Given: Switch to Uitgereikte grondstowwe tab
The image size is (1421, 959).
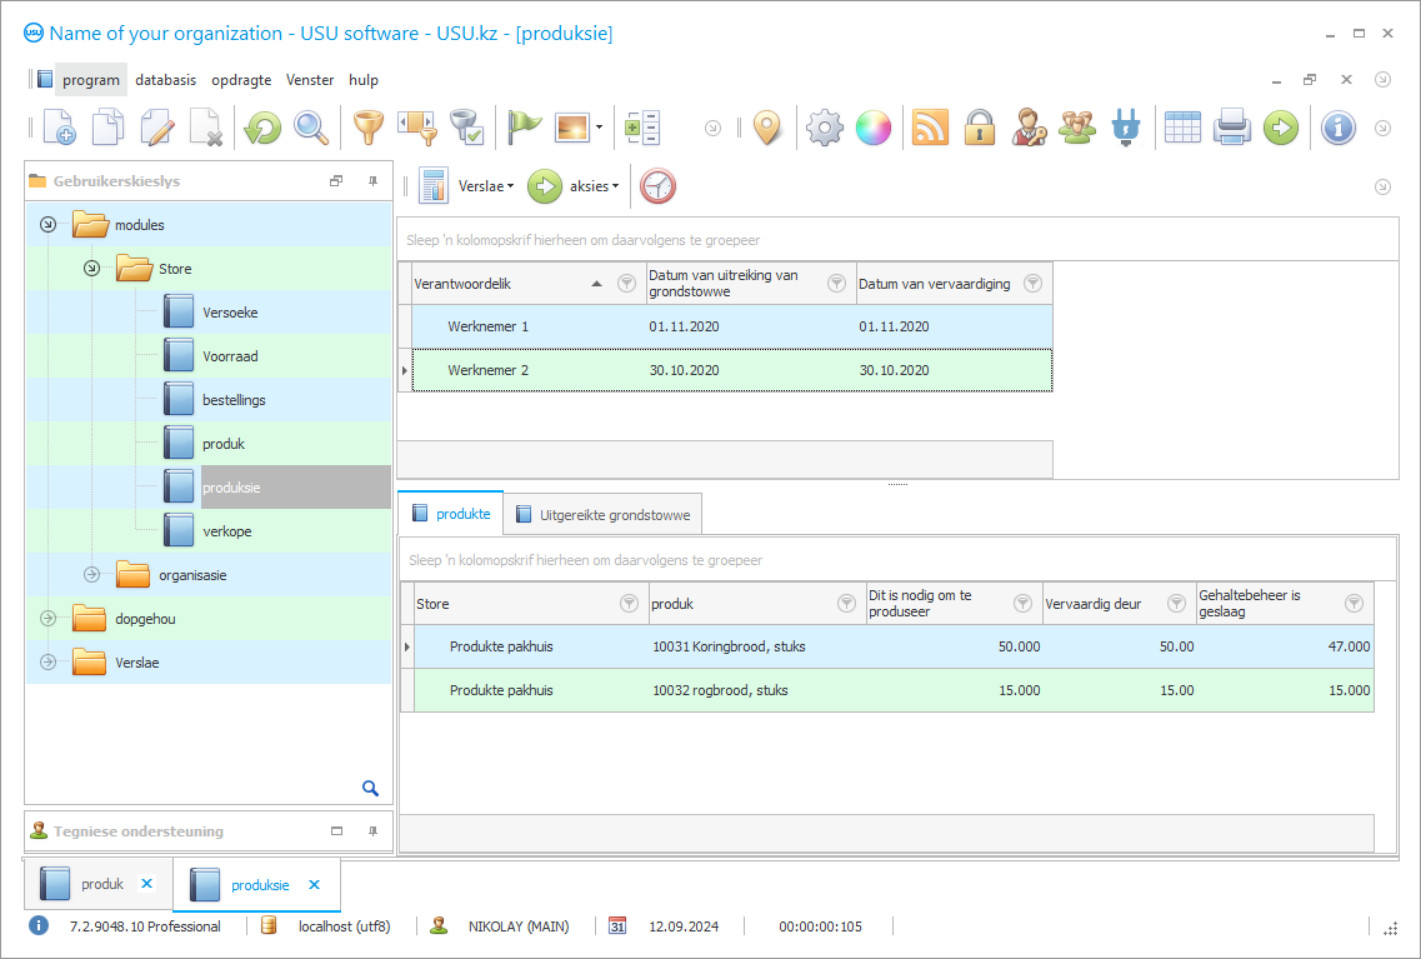Looking at the screenshot, I should click(x=603, y=515).
